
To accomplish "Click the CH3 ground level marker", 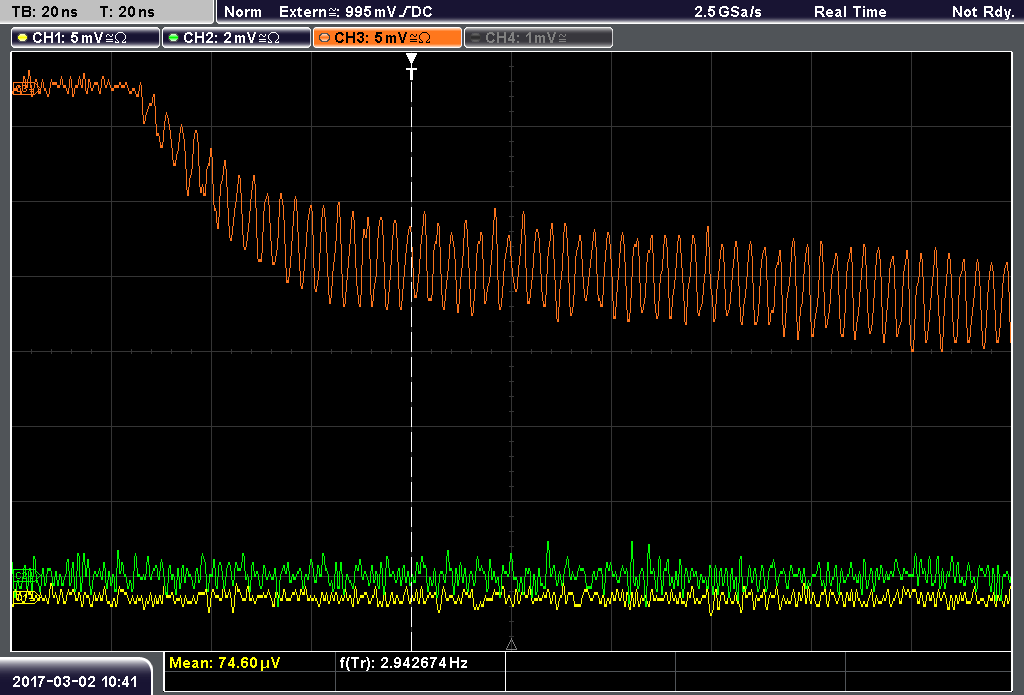I will 24,88.
